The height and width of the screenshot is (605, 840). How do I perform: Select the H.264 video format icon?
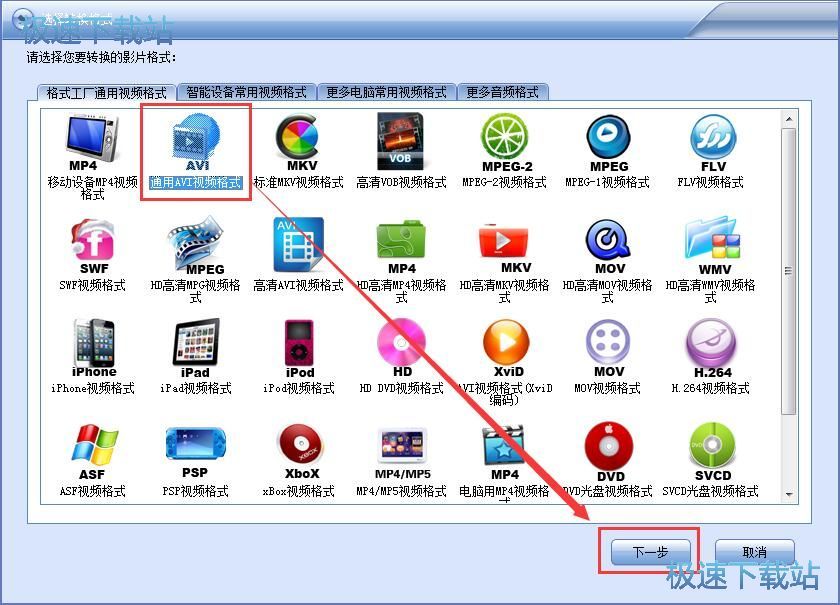coord(711,348)
